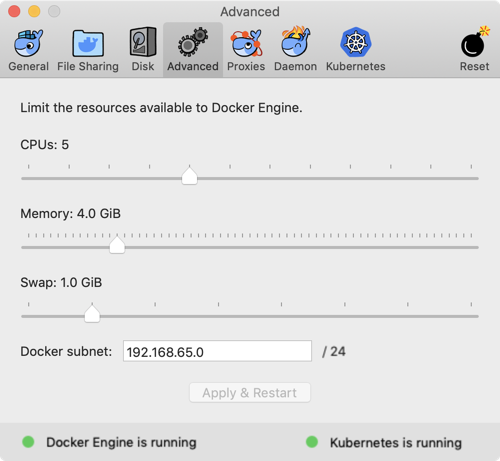500x461 pixels.
Task: Open the Daemon flaming whale icon
Action: (295, 42)
